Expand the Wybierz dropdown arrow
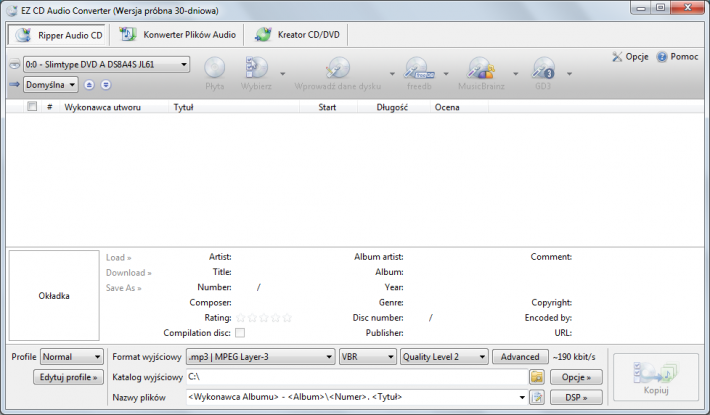The height and width of the screenshot is (415, 710). [x=283, y=73]
